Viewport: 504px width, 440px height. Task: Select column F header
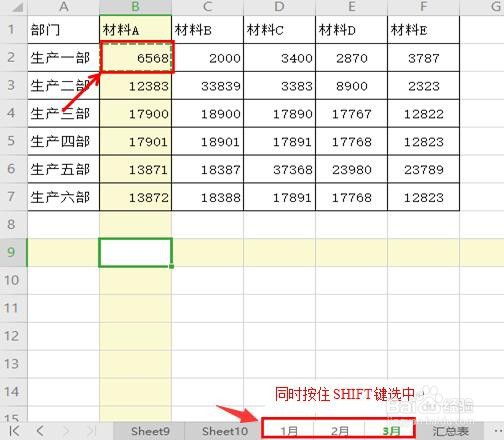point(423,7)
